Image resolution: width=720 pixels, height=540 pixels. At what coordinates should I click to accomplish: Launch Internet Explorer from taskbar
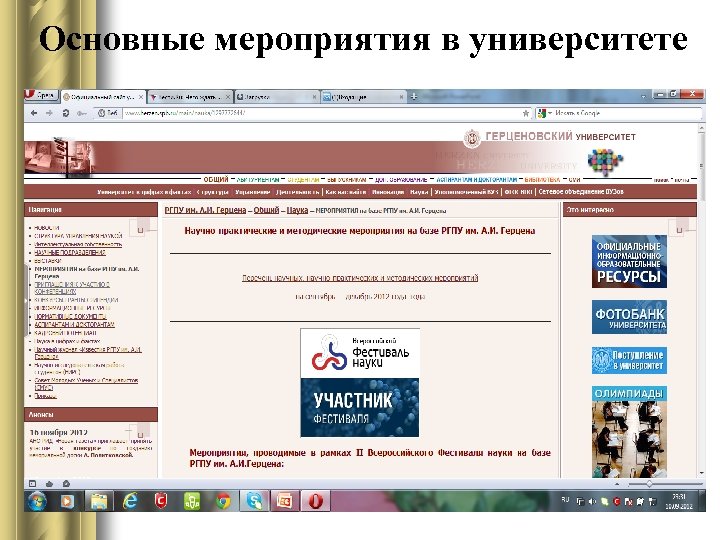130,501
